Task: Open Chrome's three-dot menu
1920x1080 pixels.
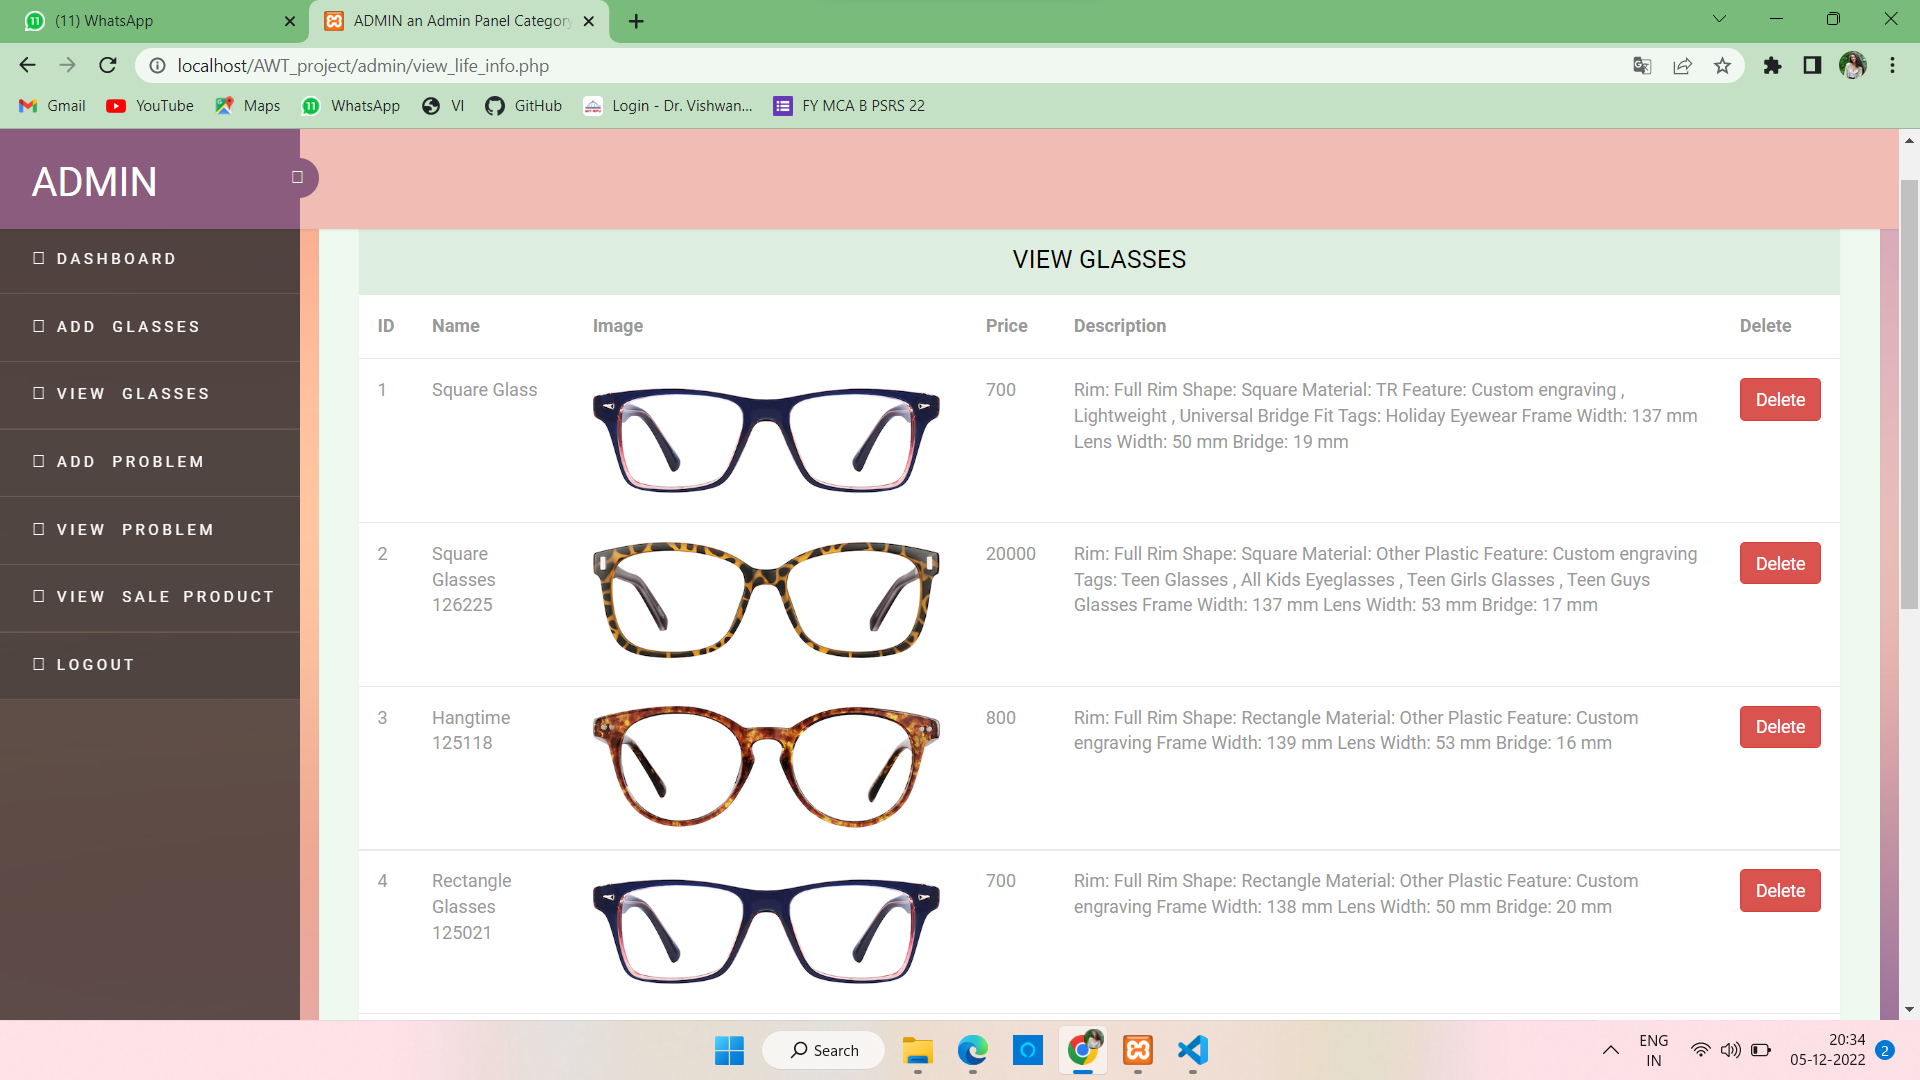Action: [1892, 65]
